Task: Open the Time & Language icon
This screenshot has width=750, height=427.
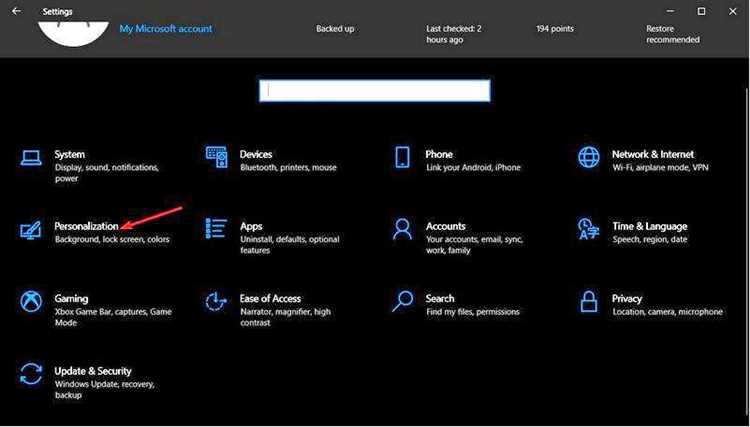Action: [x=588, y=229]
